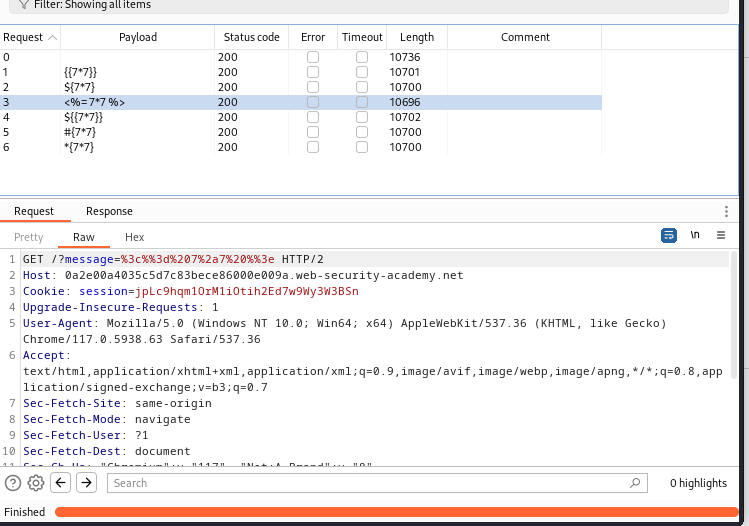Image resolution: width=749 pixels, height=526 pixels.
Task: Sort by Status code column header
Action: click(x=251, y=37)
